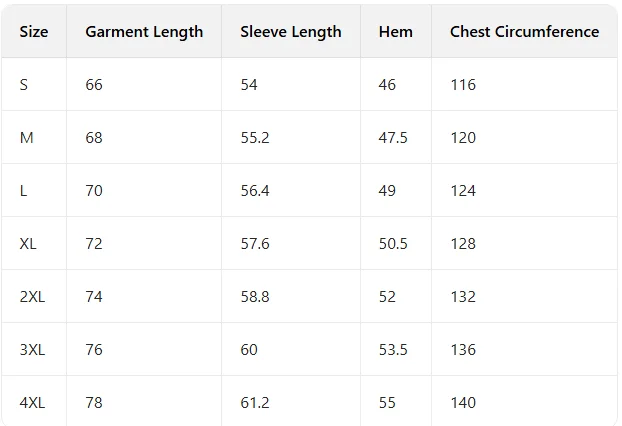The height and width of the screenshot is (426, 622).
Task: Click the Hem column header
Action: pyautogui.click(x=395, y=32)
